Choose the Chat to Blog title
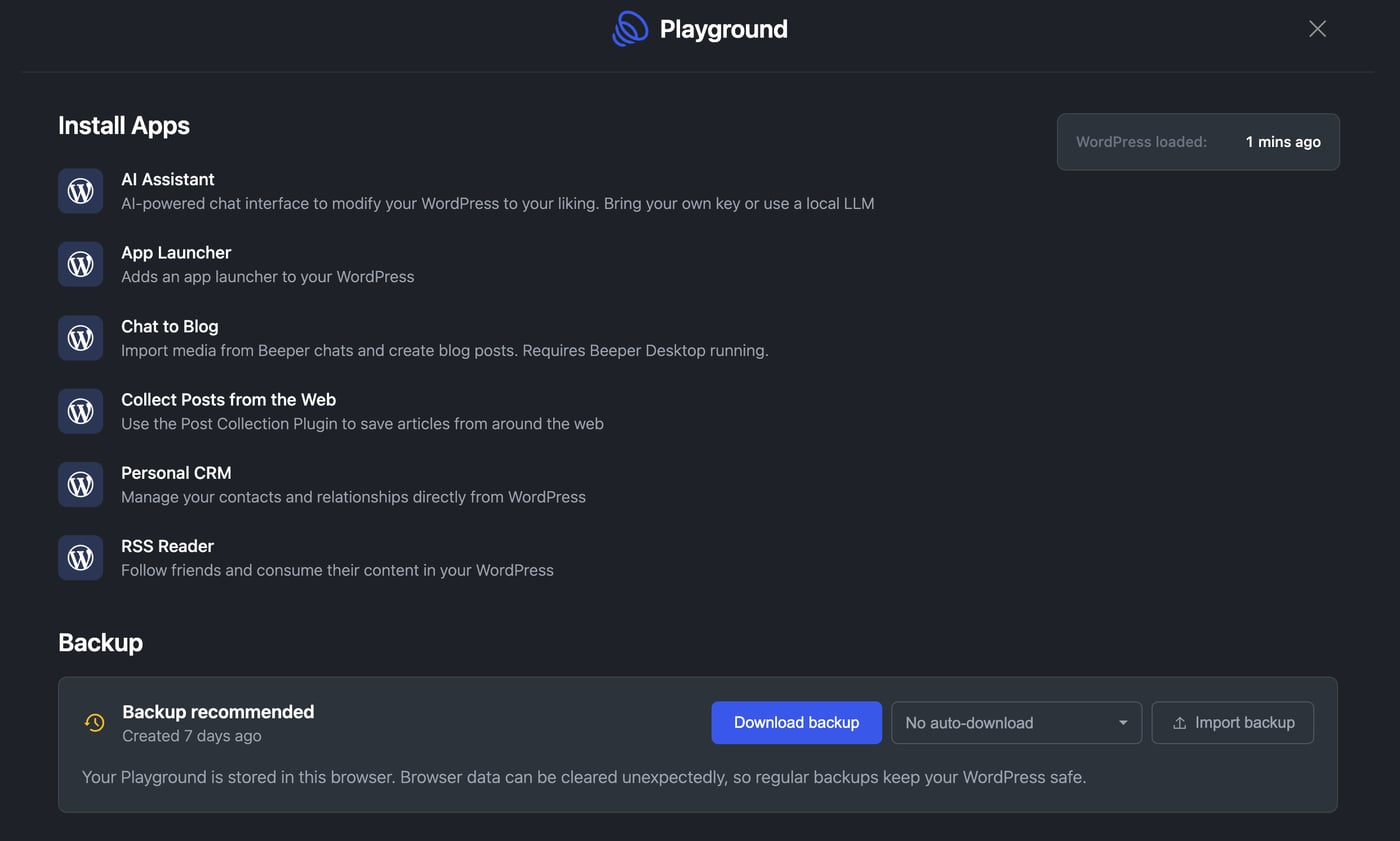The height and width of the screenshot is (841, 1400). (x=170, y=327)
